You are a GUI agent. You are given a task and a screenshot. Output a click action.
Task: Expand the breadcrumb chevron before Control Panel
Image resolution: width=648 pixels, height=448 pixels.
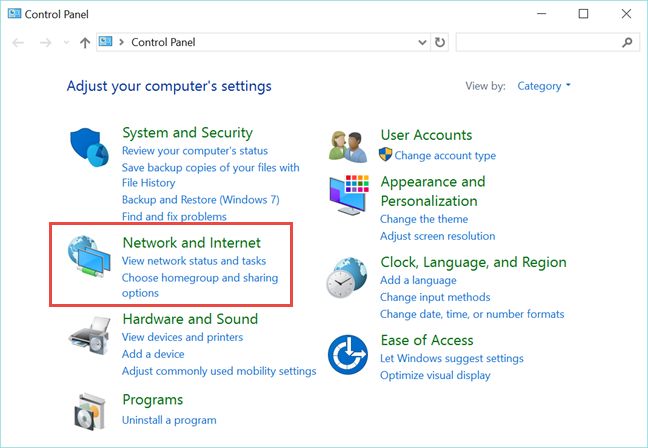[x=122, y=42]
